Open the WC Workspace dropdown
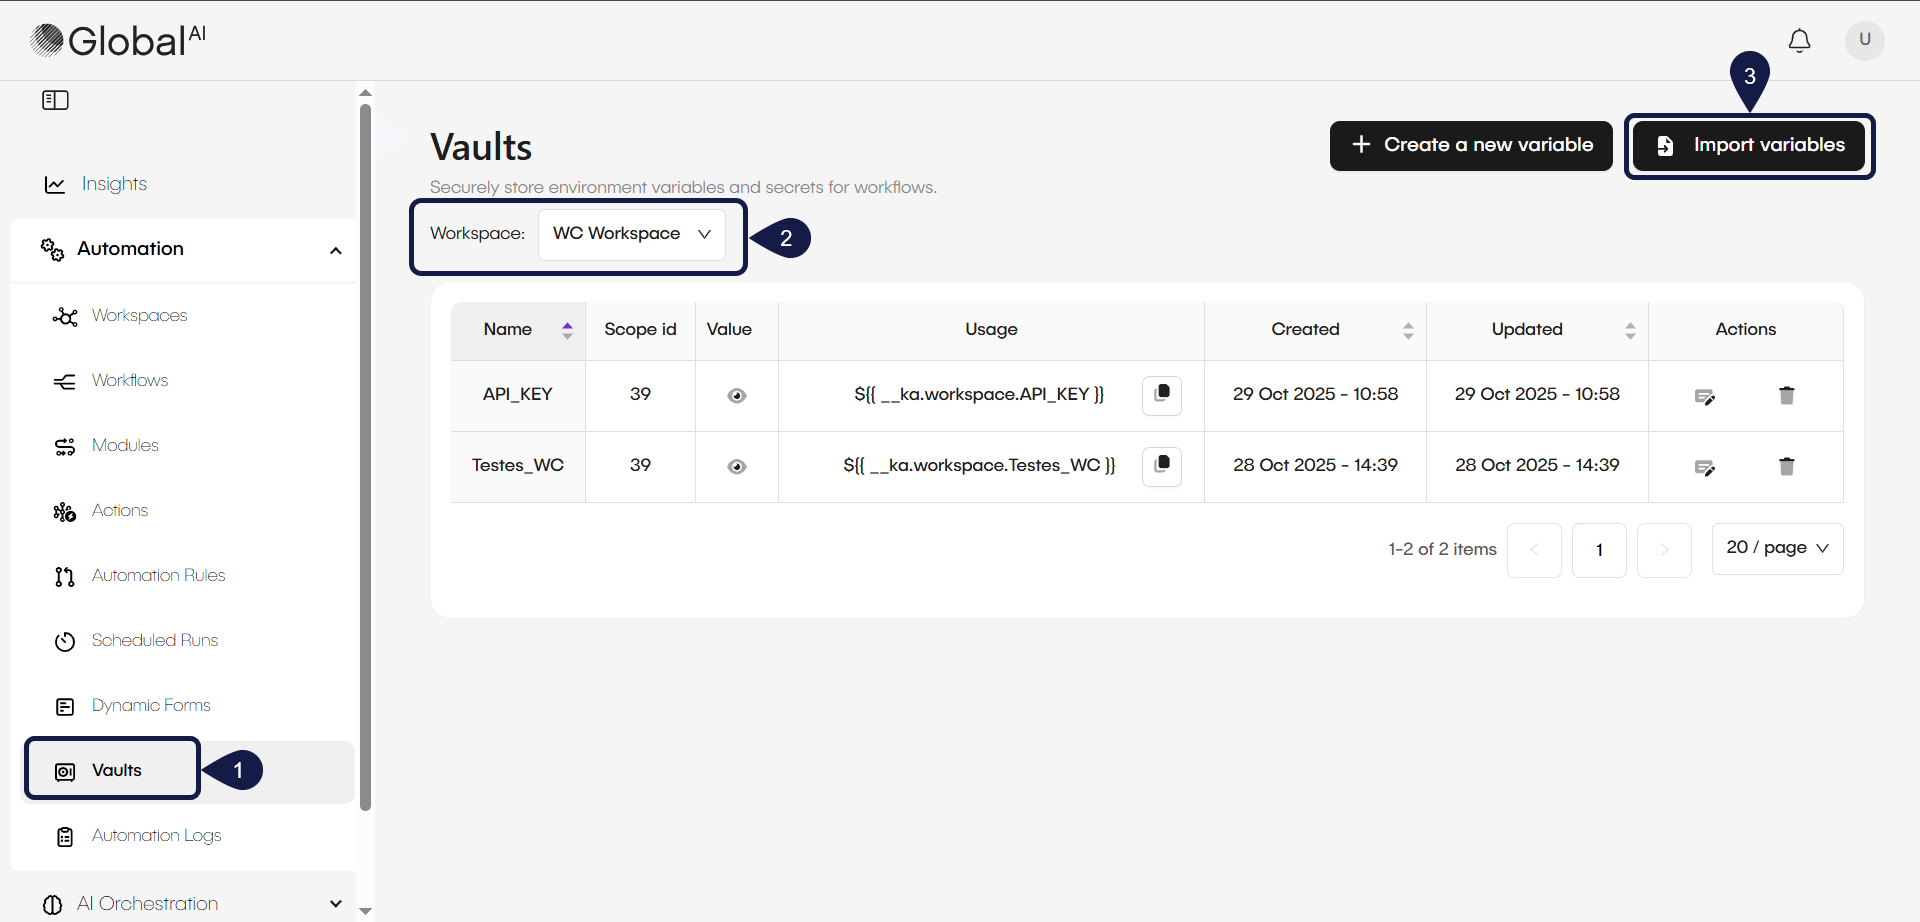This screenshot has height=922, width=1920. [631, 234]
